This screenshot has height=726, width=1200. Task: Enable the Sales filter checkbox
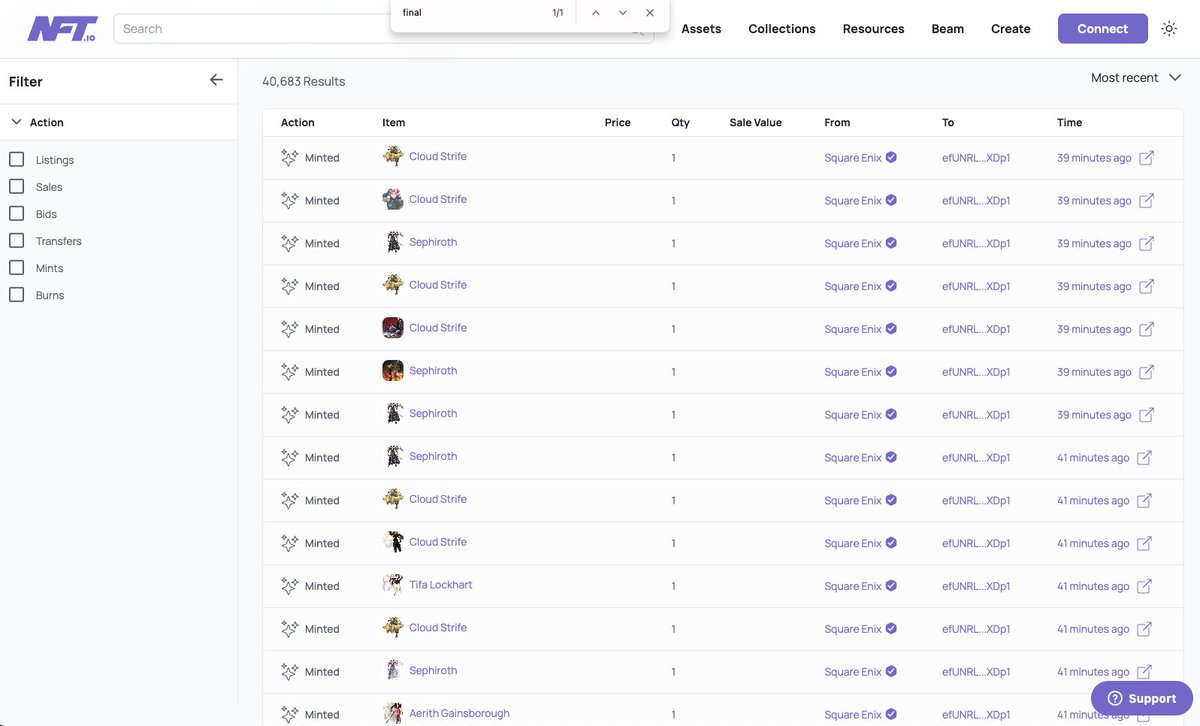pyautogui.click(x=16, y=186)
